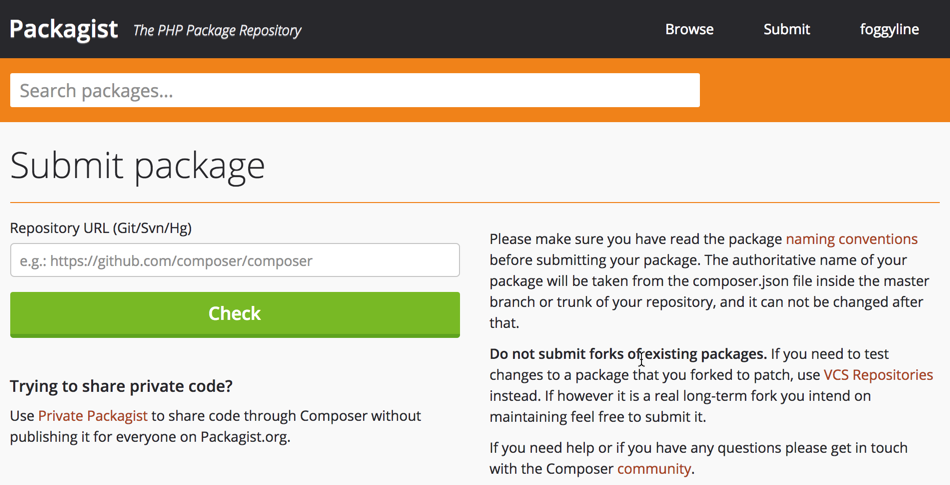
Task: Click the Submit package page heading
Action: (x=138, y=165)
